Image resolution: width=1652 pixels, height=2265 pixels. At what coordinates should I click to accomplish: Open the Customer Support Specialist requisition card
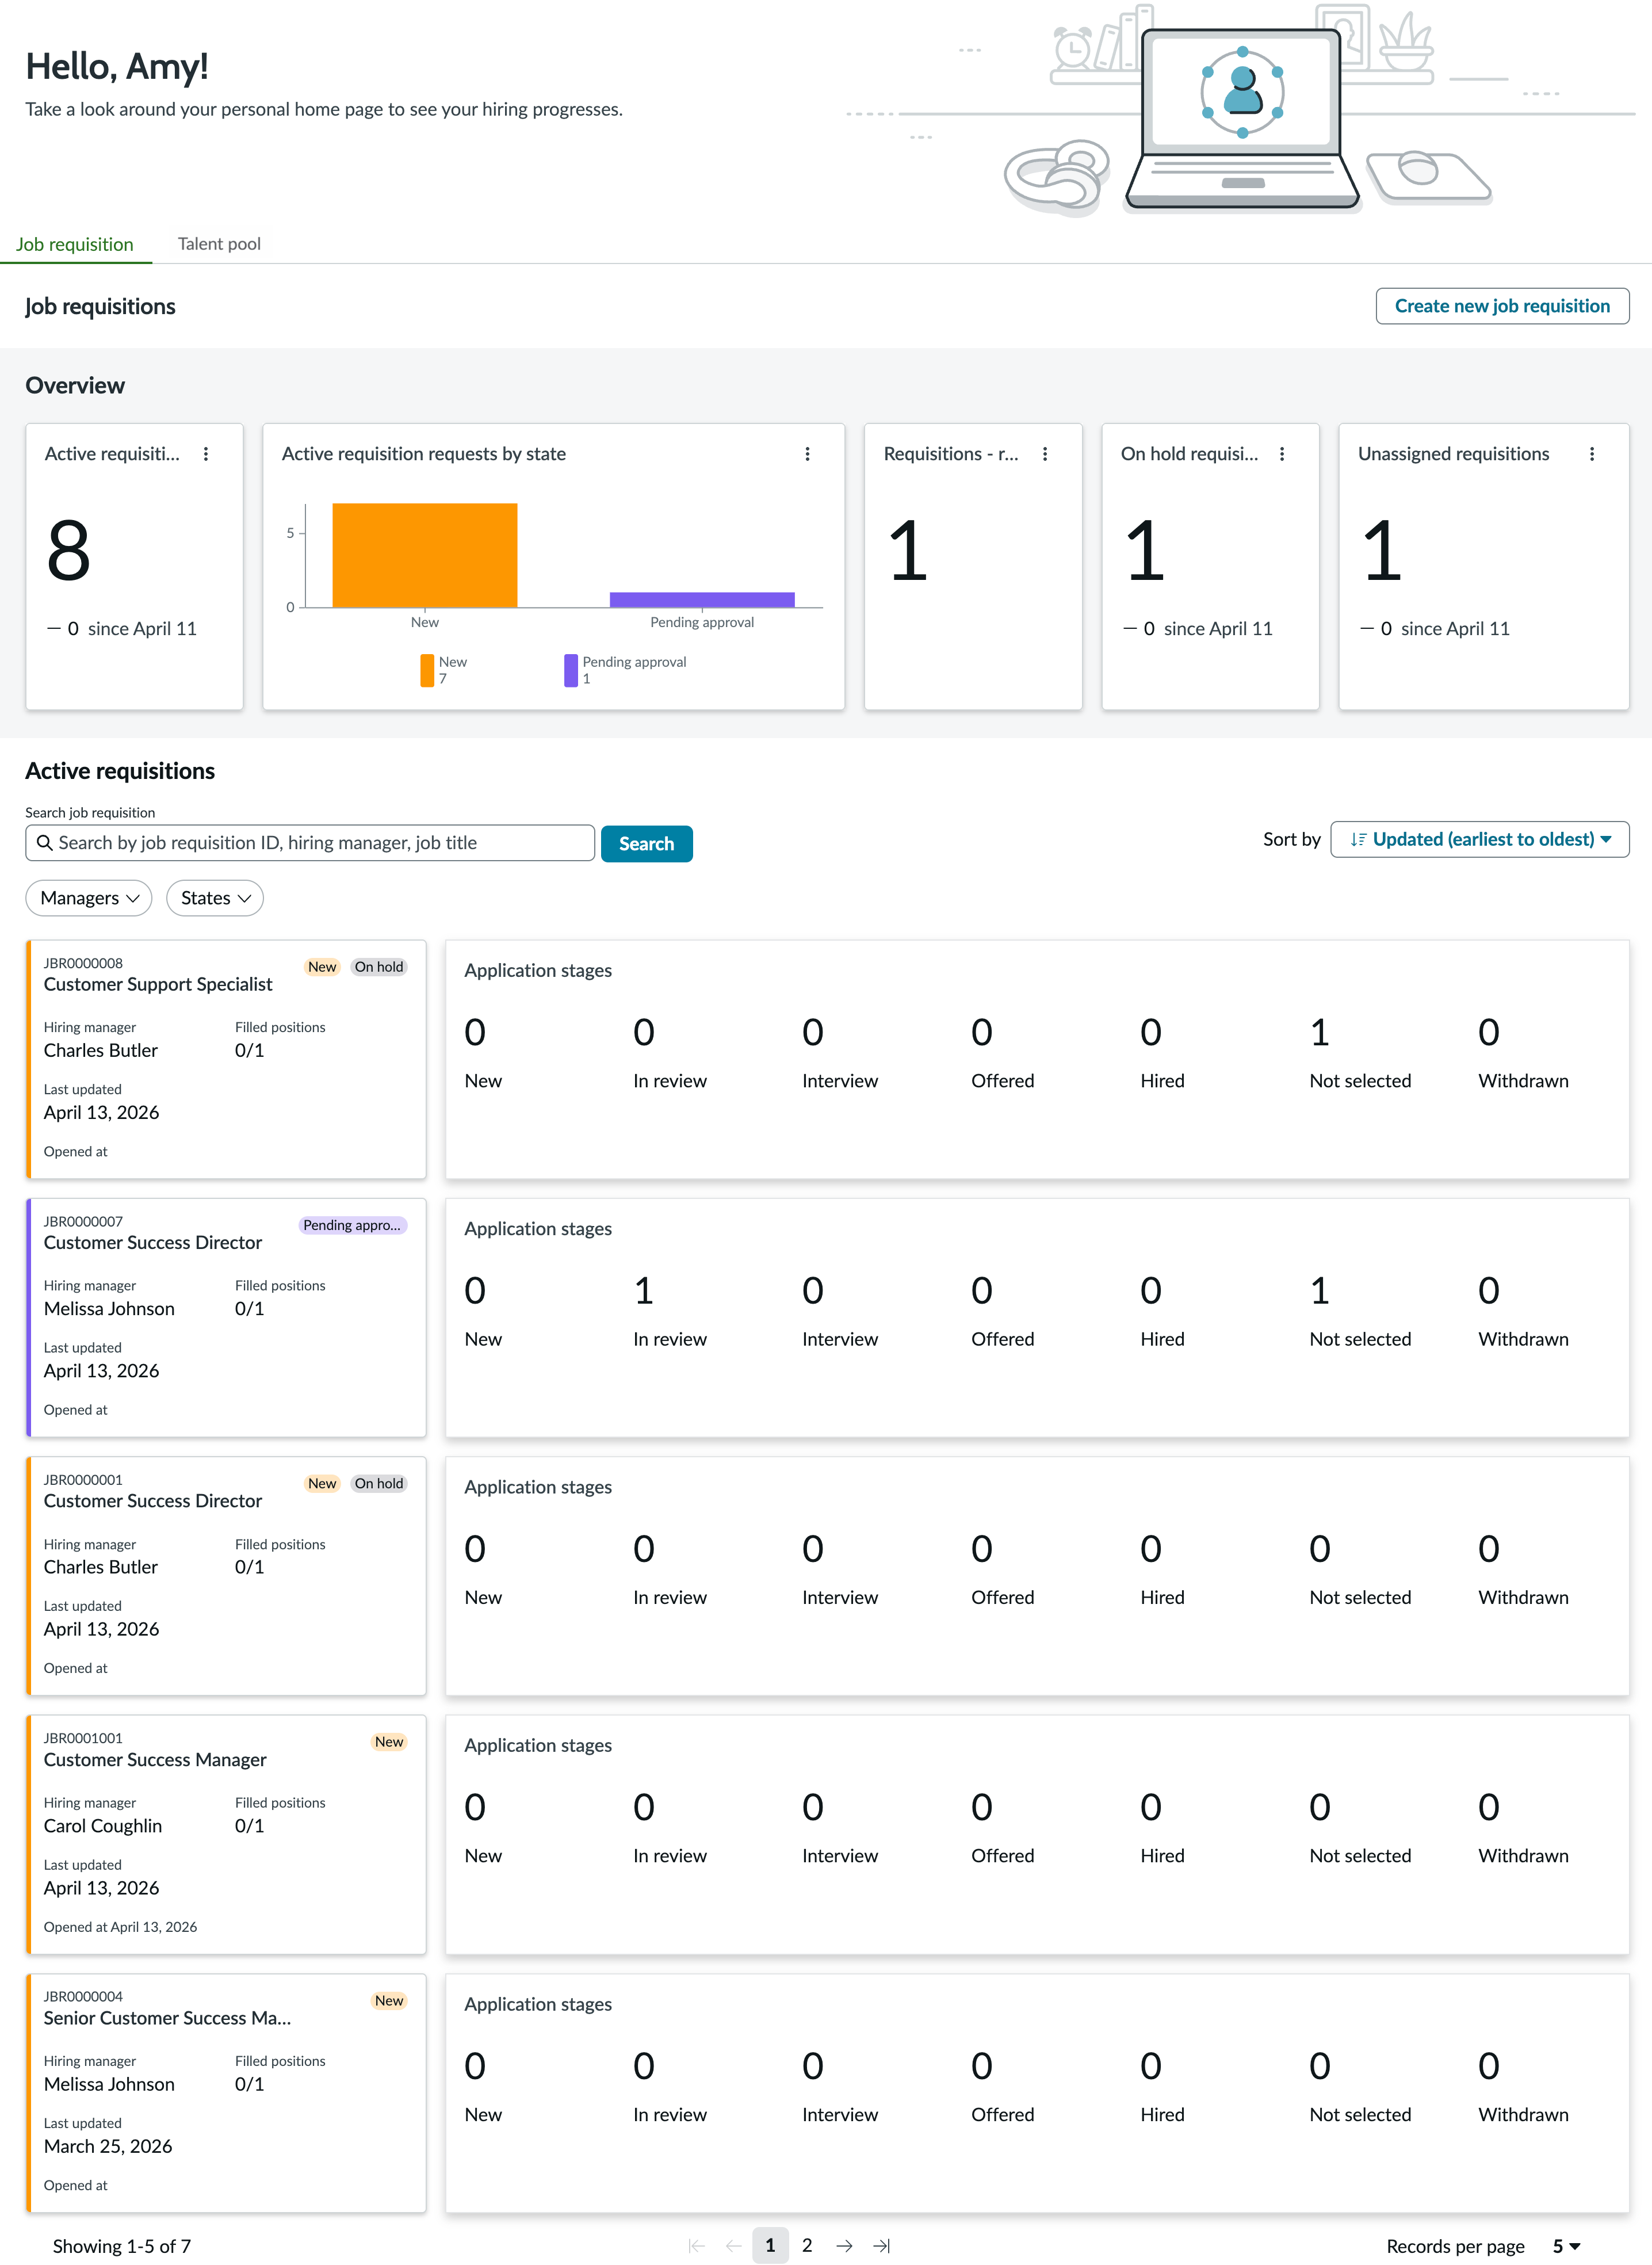226,1059
